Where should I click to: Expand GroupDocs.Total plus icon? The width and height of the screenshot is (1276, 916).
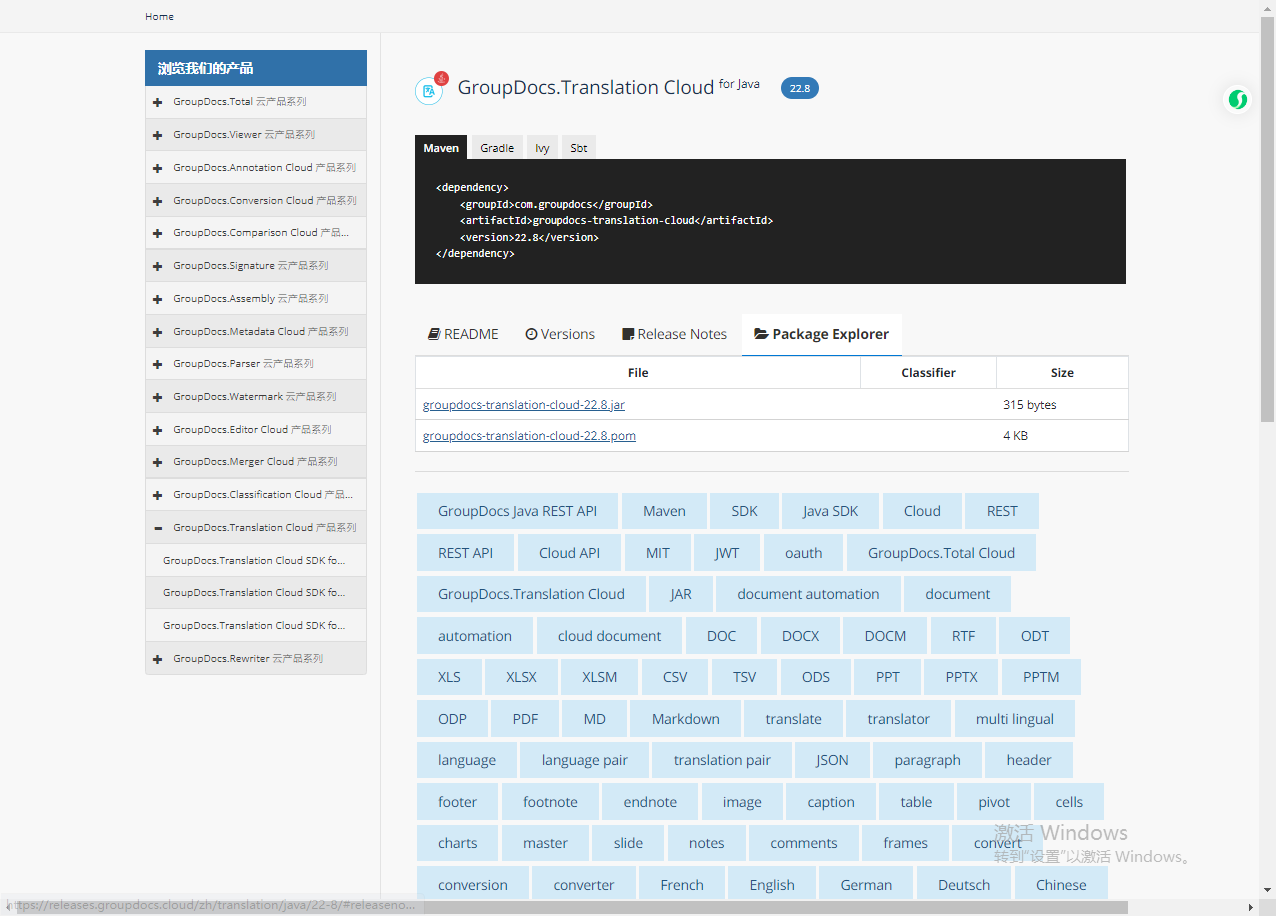[157, 102]
